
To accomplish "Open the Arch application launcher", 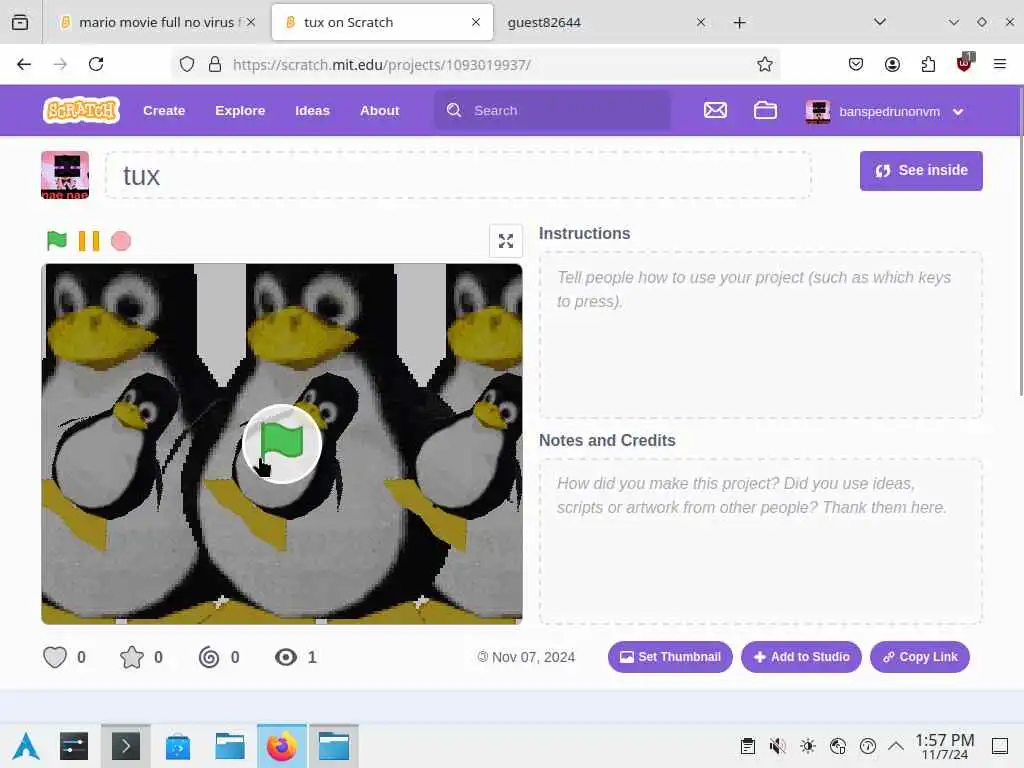I will tap(25, 746).
